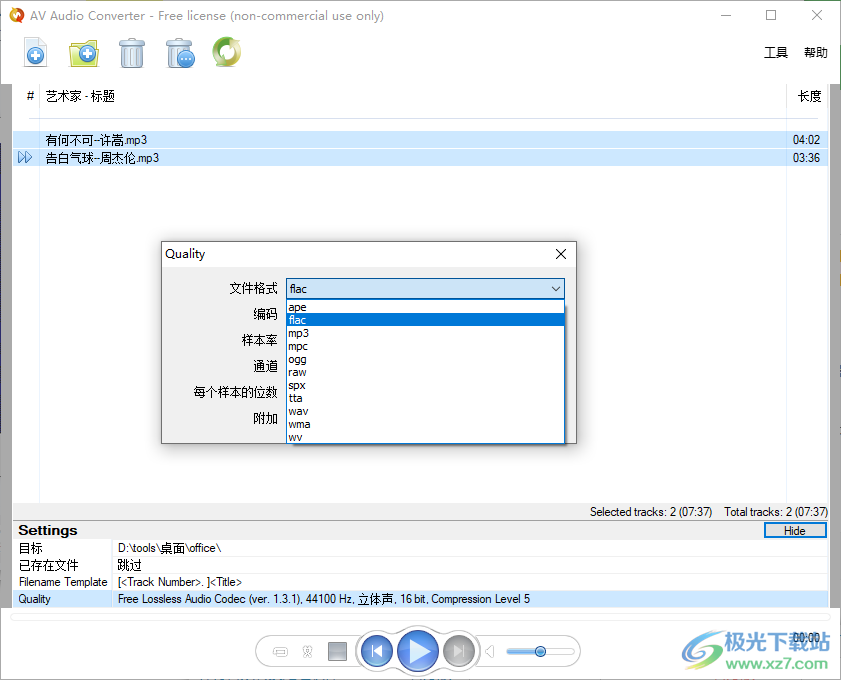Click the 目标 path D:\tools\桌面\office\
841x680 pixels.
click(x=169, y=548)
